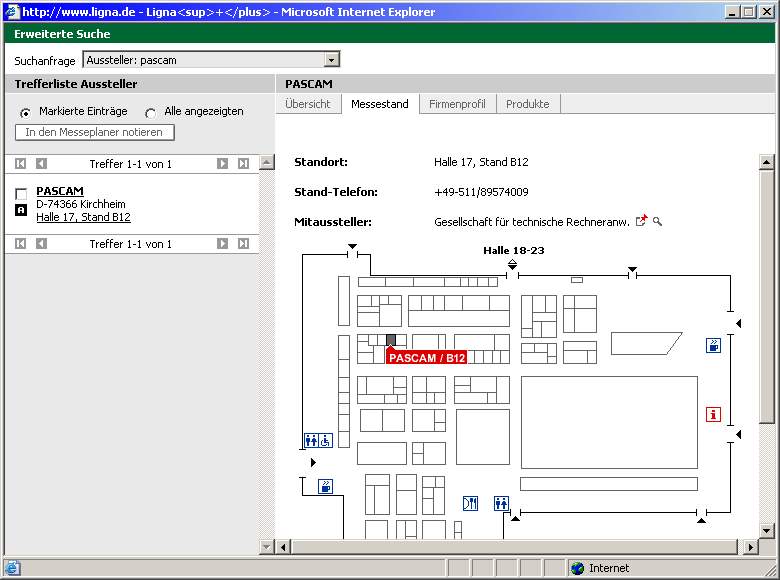780x580 pixels.
Task: Open the PASCAM exhibitor link
Action: pos(60,191)
